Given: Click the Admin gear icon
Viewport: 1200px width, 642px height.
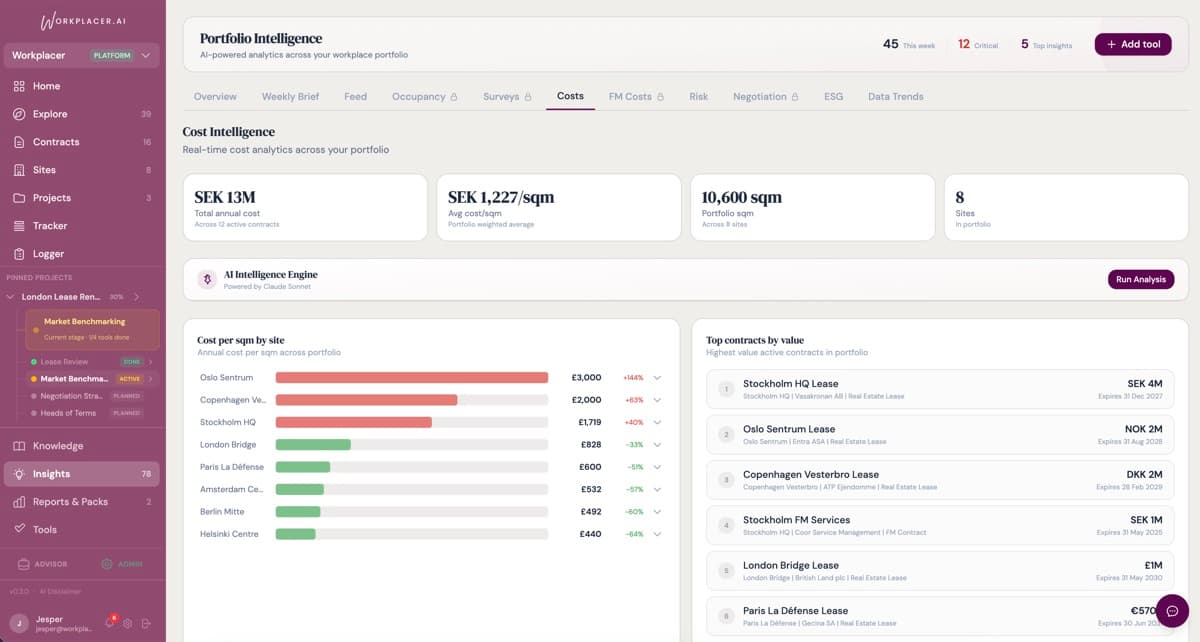Looking at the screenshot, I should coord(107,564).
